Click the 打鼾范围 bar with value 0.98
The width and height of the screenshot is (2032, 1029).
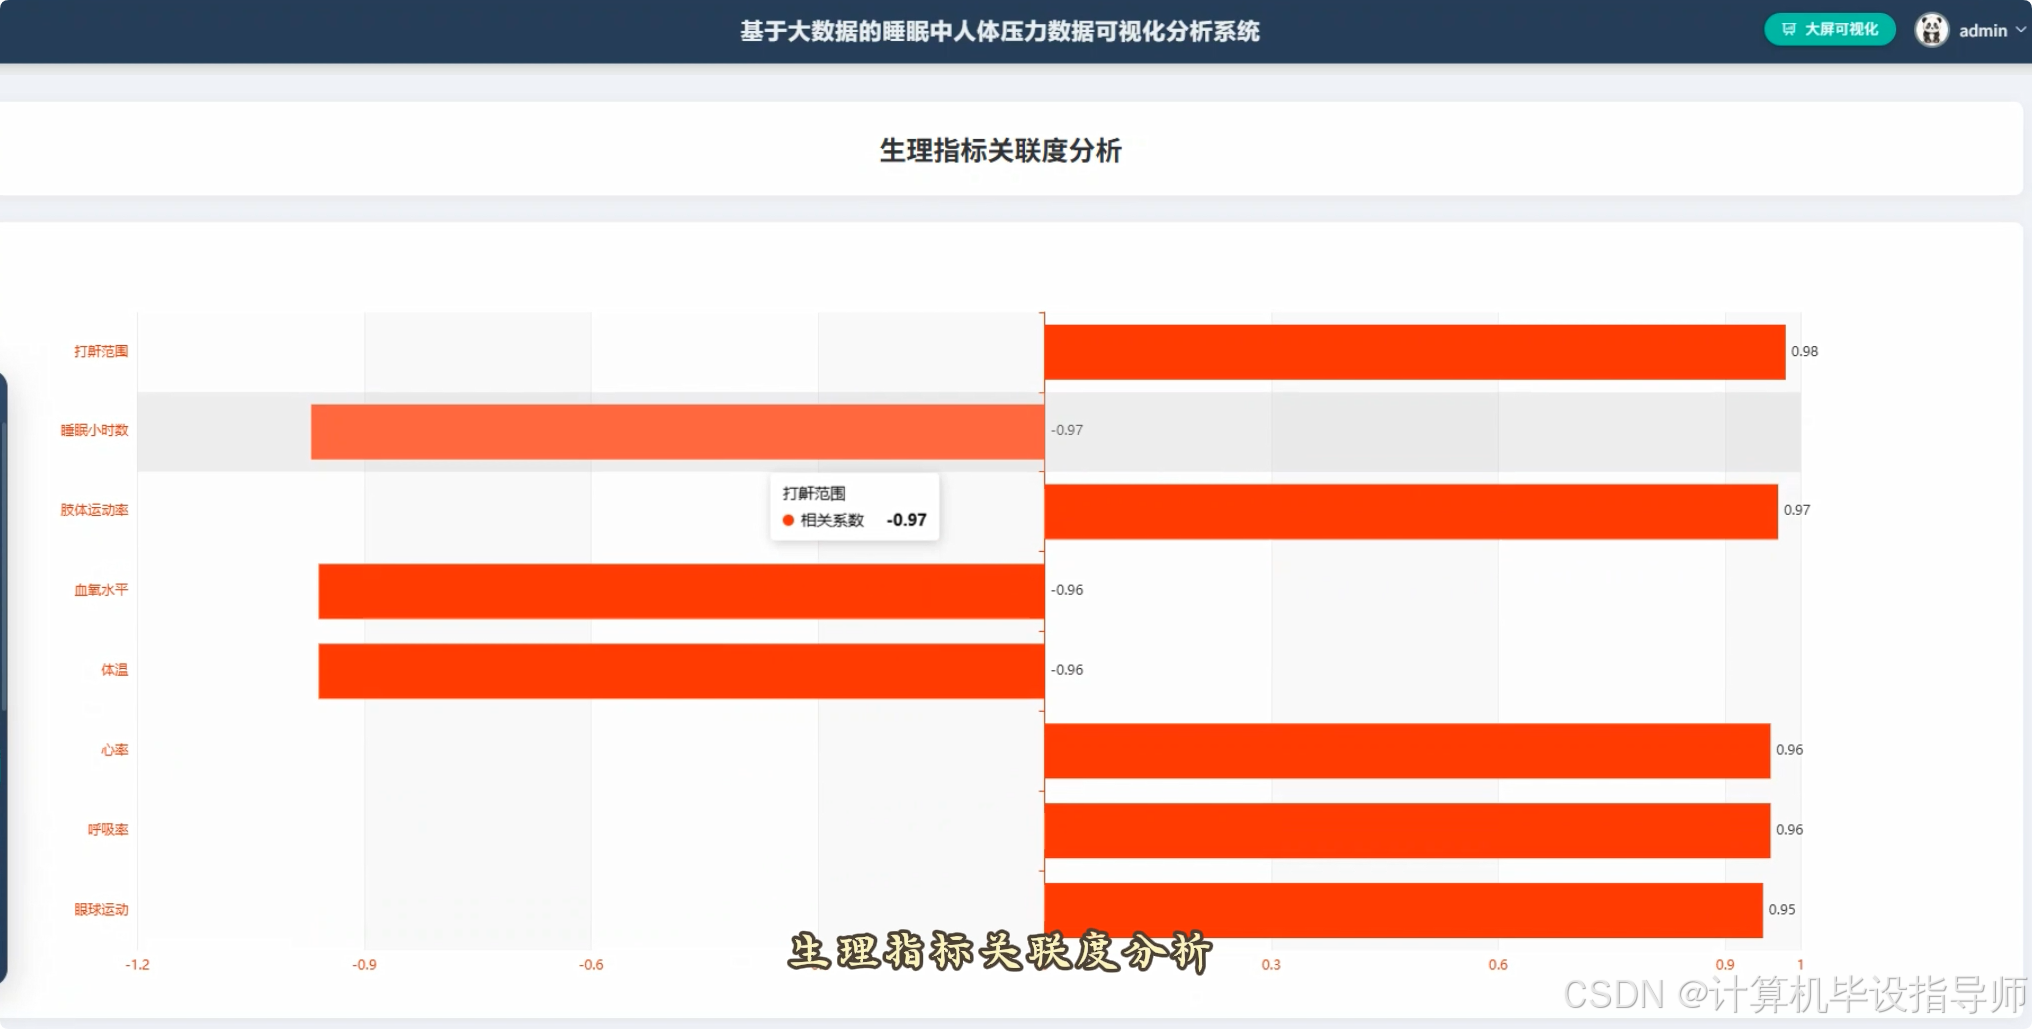(x=1414, y=352)
